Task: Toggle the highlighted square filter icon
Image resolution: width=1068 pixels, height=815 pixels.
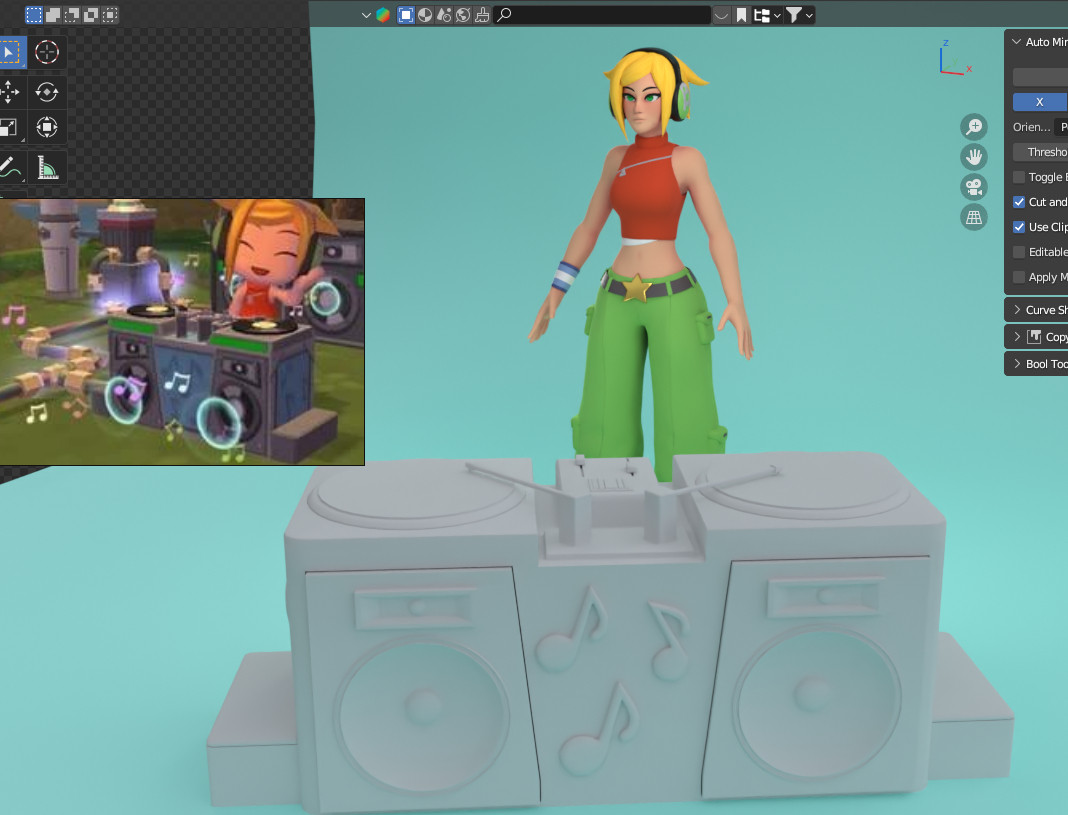Action: pyautogui.click(x=406, y=15)
